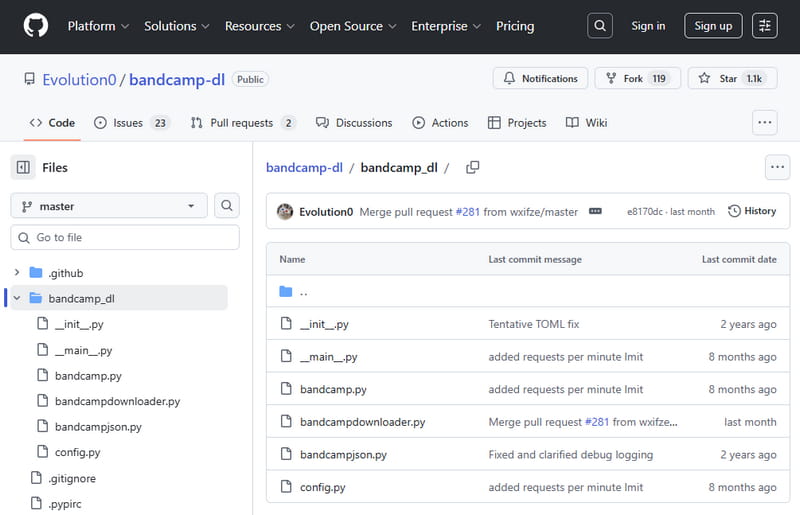Screen dimensions: 800x515
Task: Open bandcamp.py in file table
Action: (x=333, y=389)
